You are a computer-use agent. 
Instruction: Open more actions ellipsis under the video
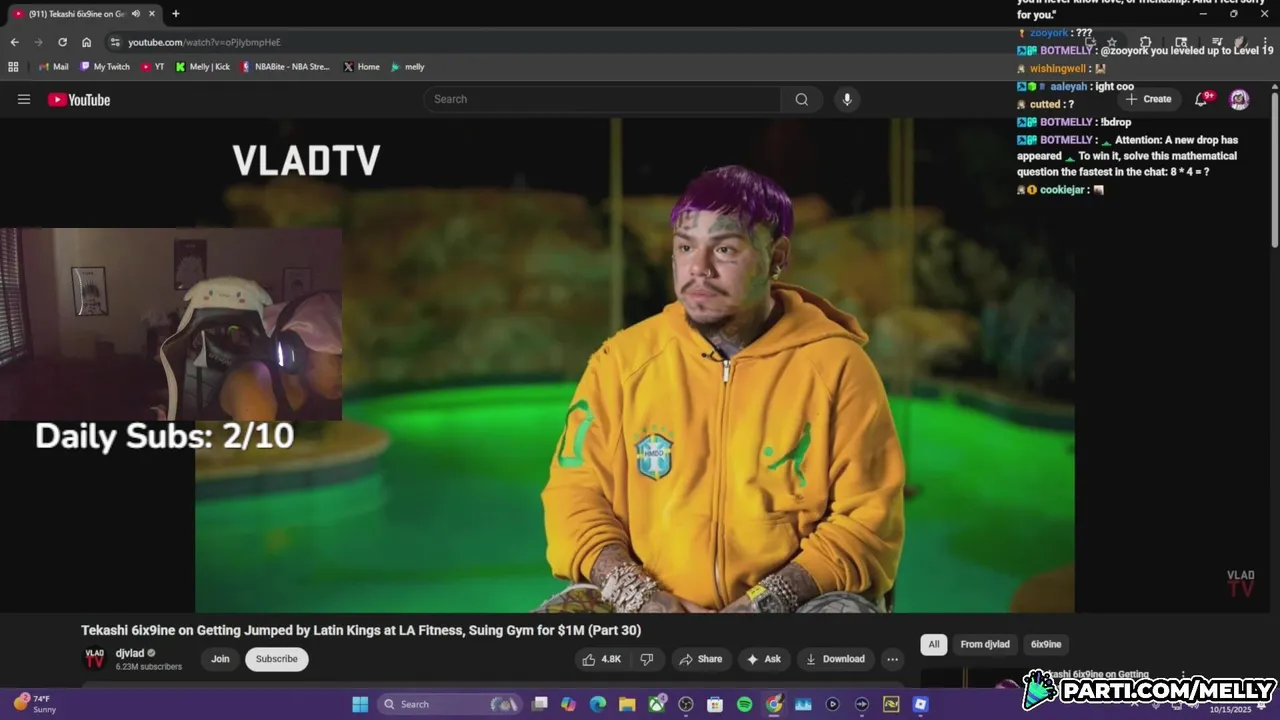coord(892,659)
